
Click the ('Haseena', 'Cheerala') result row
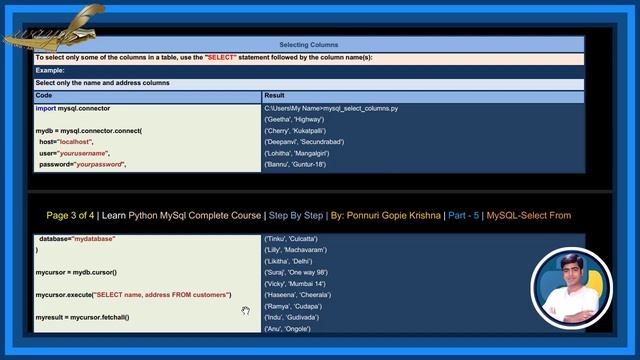click(298, 295)
